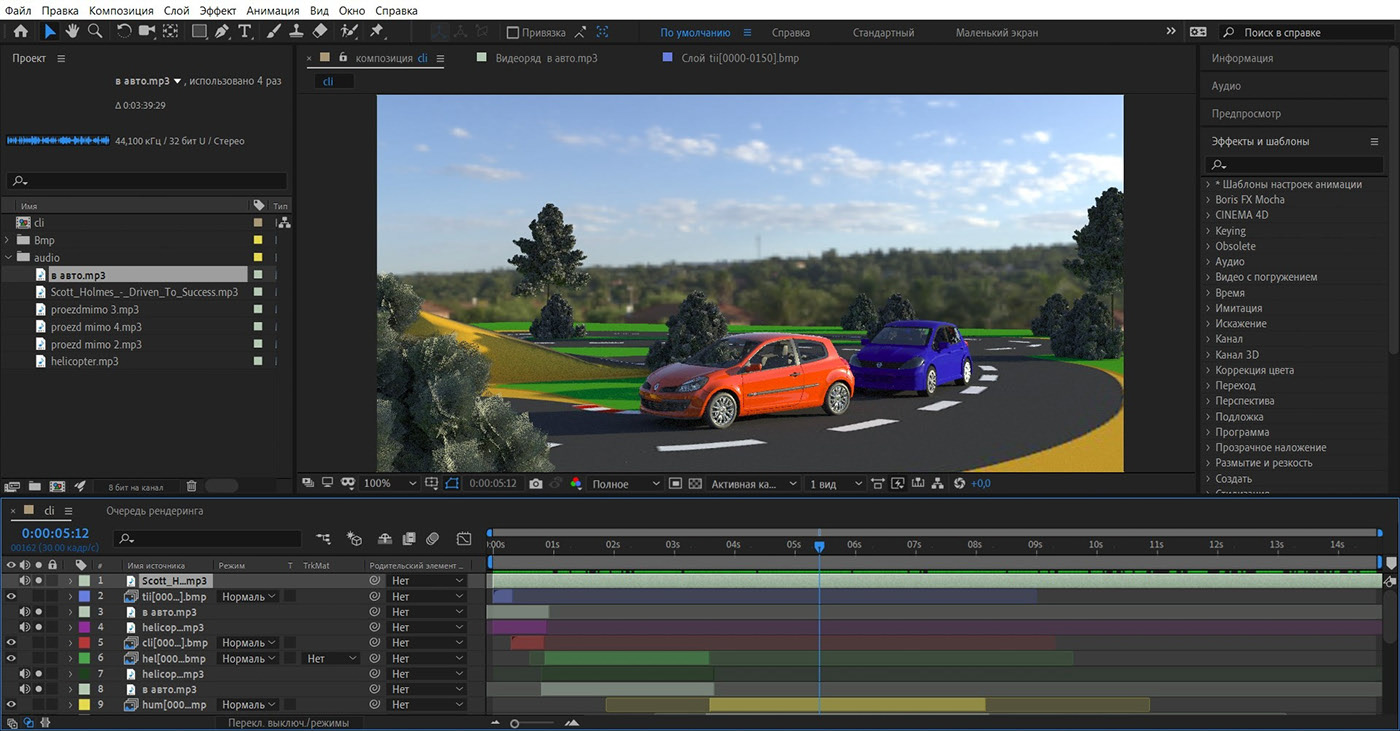1400x731 pixels.
Task: Expand the Bmp folder in project
Action: click(x=8, y=241)
